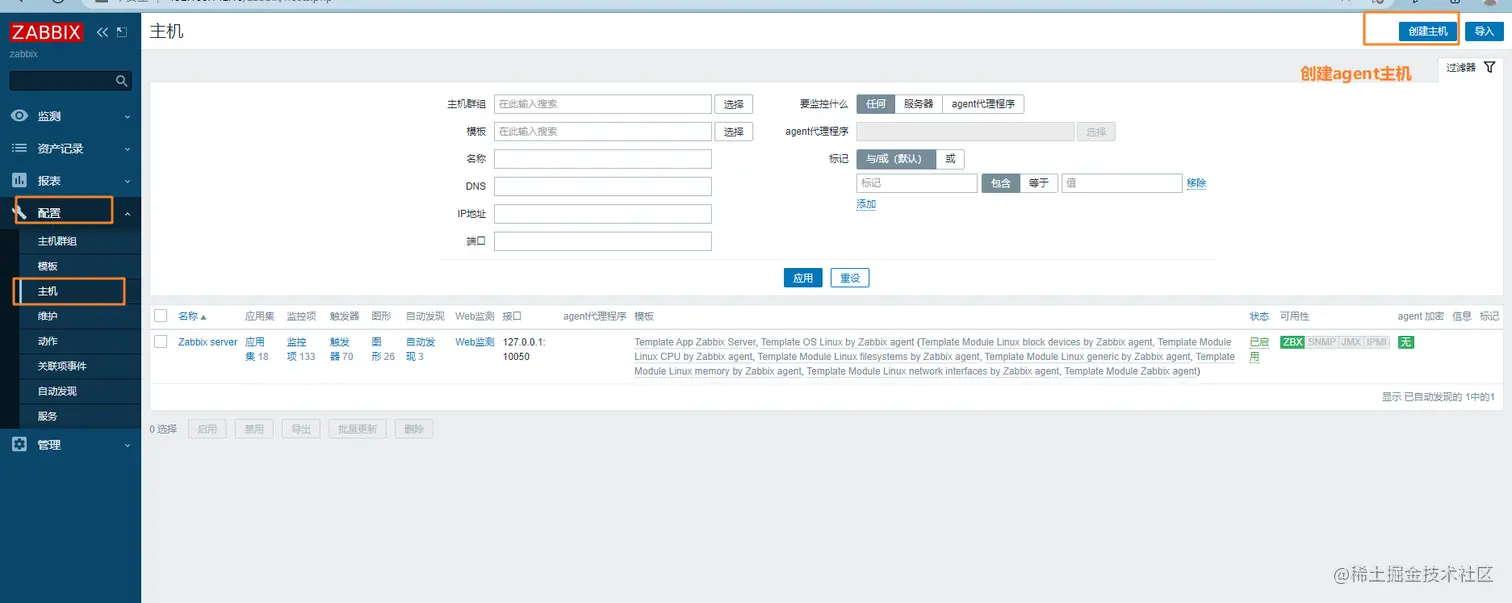This screenshot has width=1512, height=603.
Task: Click the SNMP availability badge
Action: point(1321,342)
